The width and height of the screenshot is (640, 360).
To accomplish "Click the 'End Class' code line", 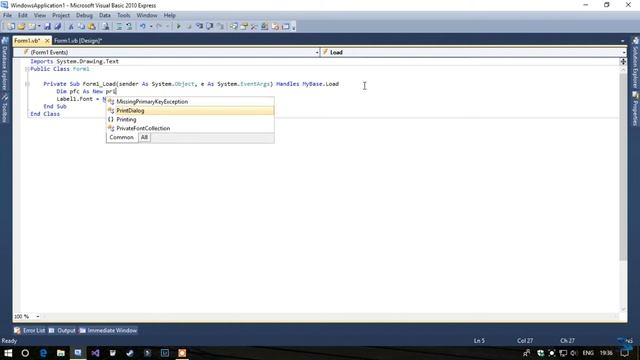I will (x=45, y=114).
